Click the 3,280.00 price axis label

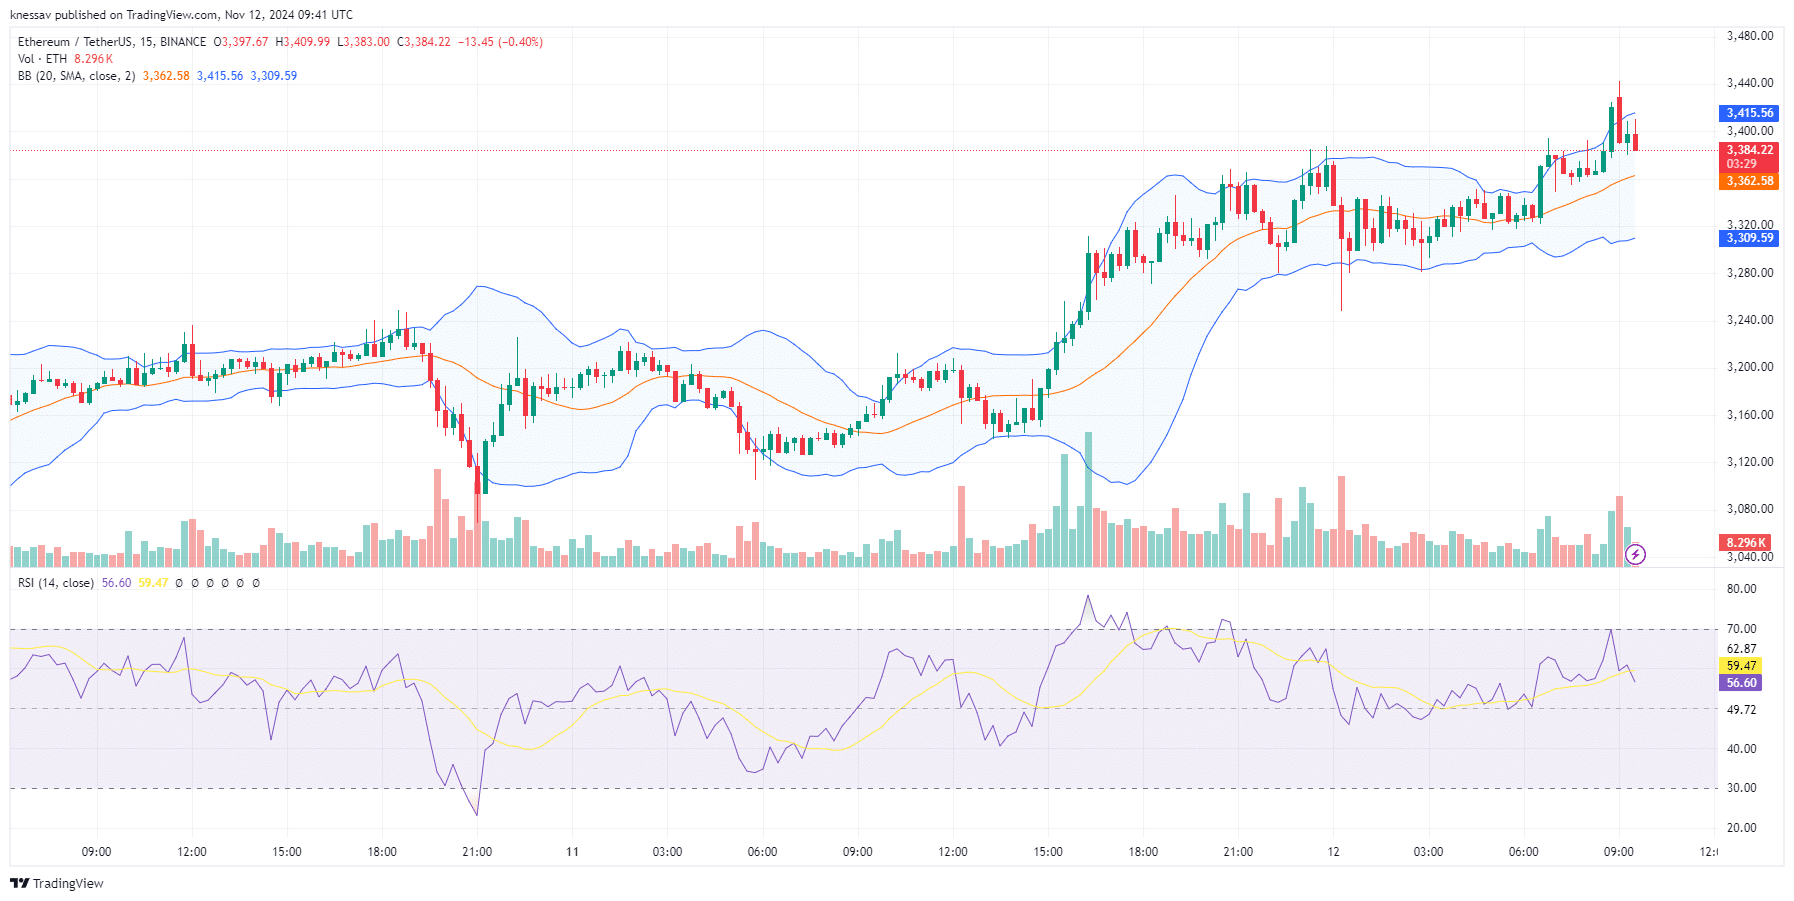click(1750, 273)
